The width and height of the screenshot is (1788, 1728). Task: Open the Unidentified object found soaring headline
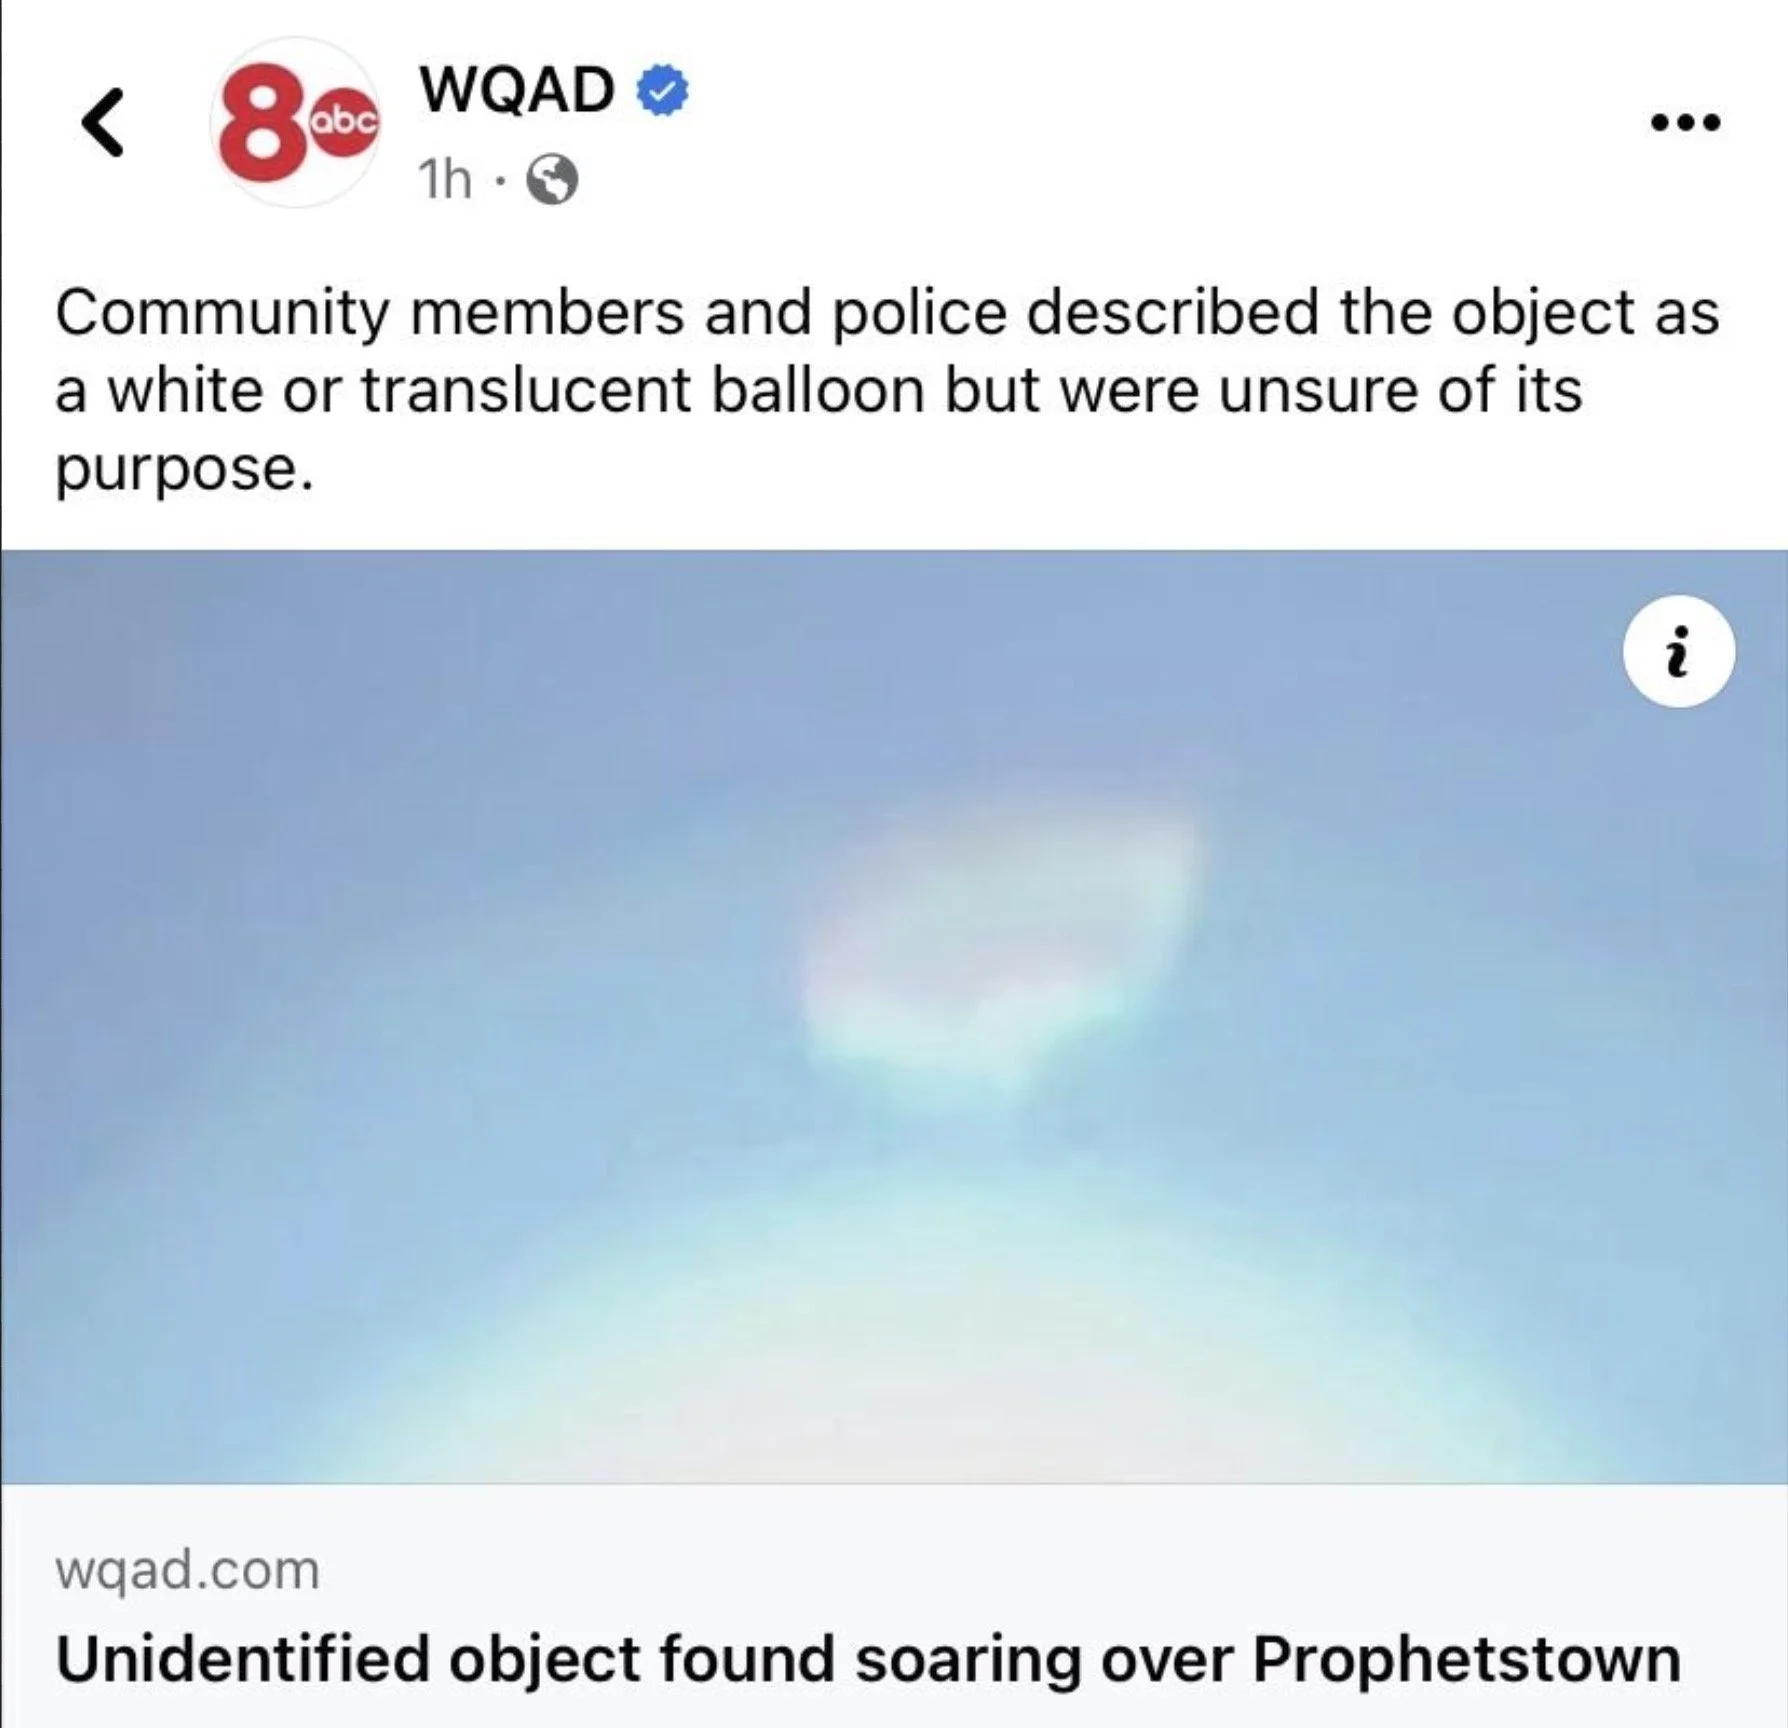point(868,1660)
